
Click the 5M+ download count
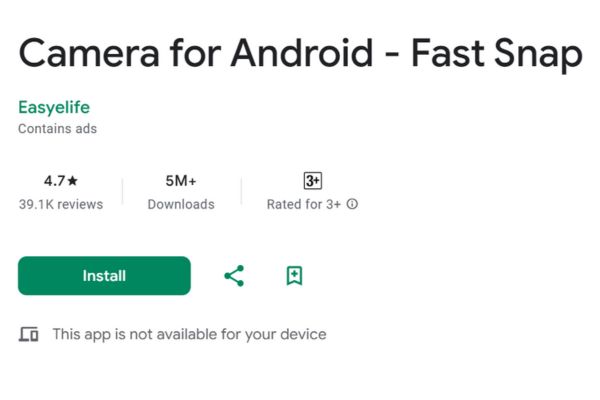[181, 181]
